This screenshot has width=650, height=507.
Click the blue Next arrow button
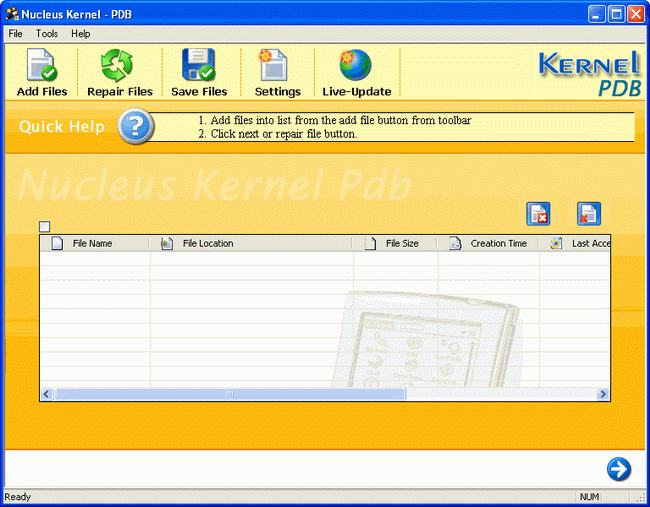click(619, 469)
